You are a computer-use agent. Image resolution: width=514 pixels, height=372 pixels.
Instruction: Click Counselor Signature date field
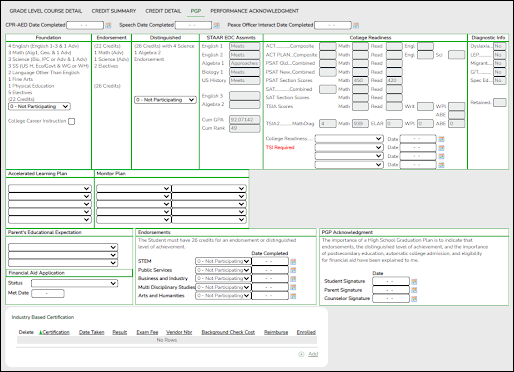coord(391,299)
